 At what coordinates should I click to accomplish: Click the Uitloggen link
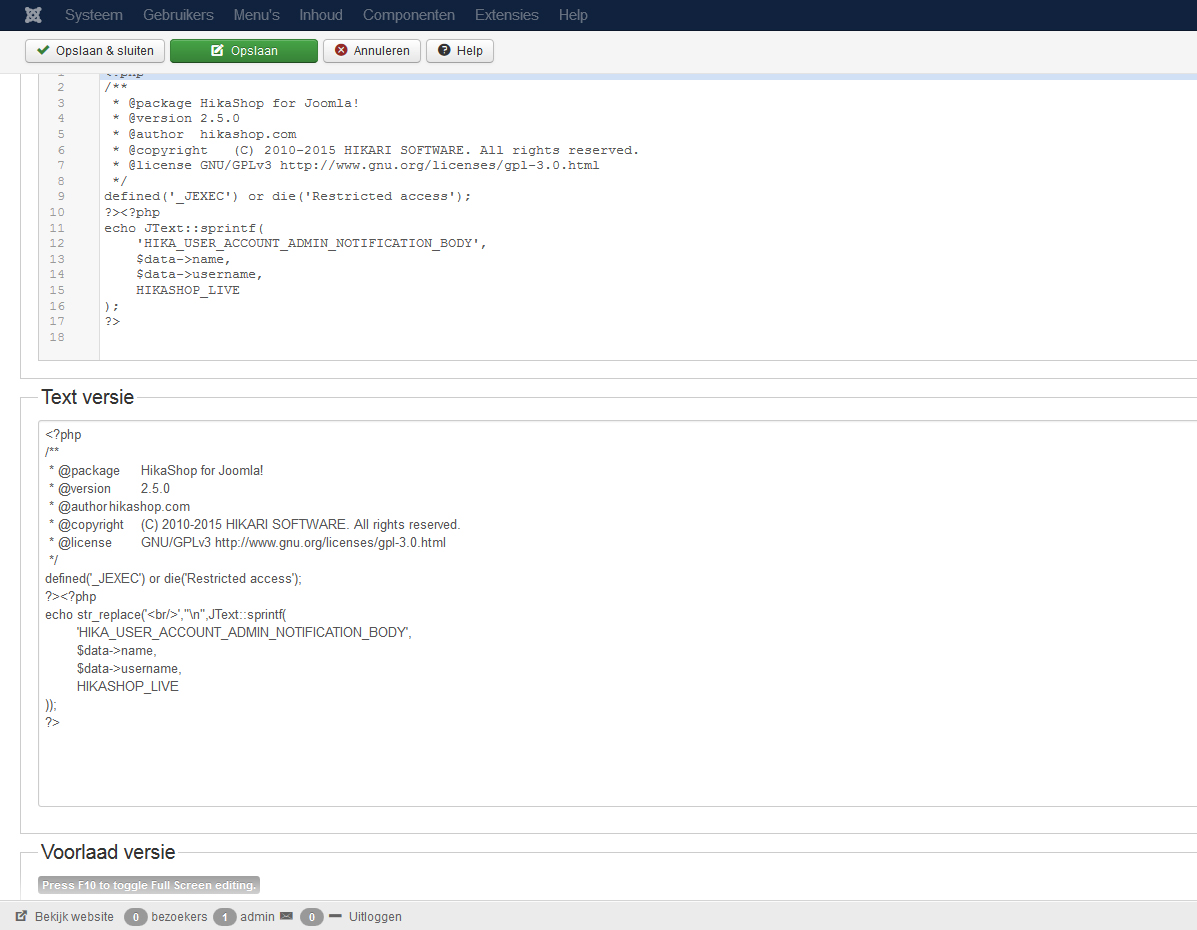pyautogui.click(x=375, y=916)
